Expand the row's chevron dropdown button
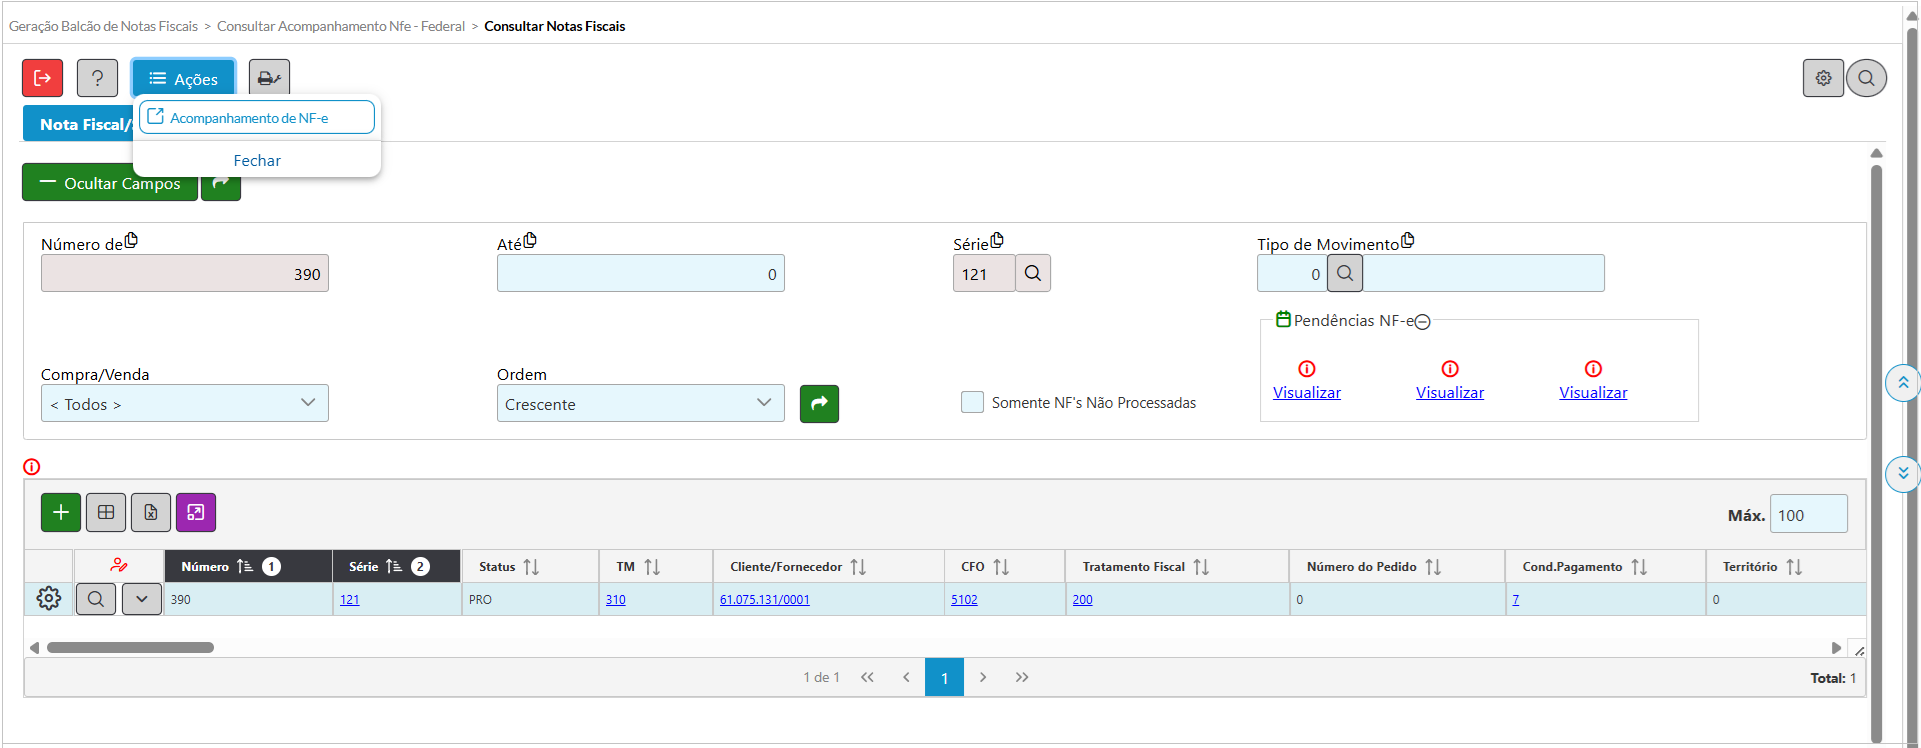Viewport: 1921px width, 748px height. (142, 599)
